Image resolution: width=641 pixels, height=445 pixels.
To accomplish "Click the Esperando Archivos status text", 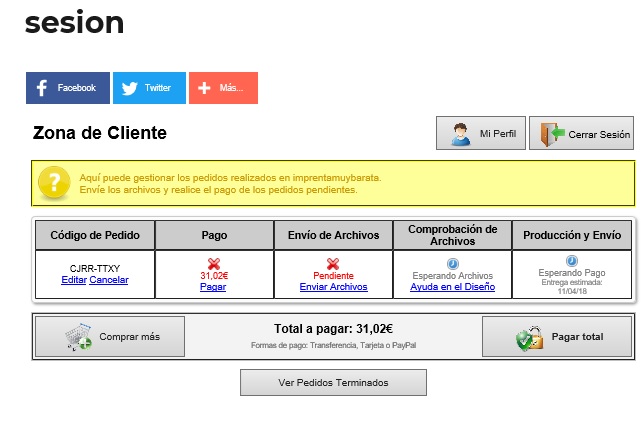I will (x=453, y=276).
